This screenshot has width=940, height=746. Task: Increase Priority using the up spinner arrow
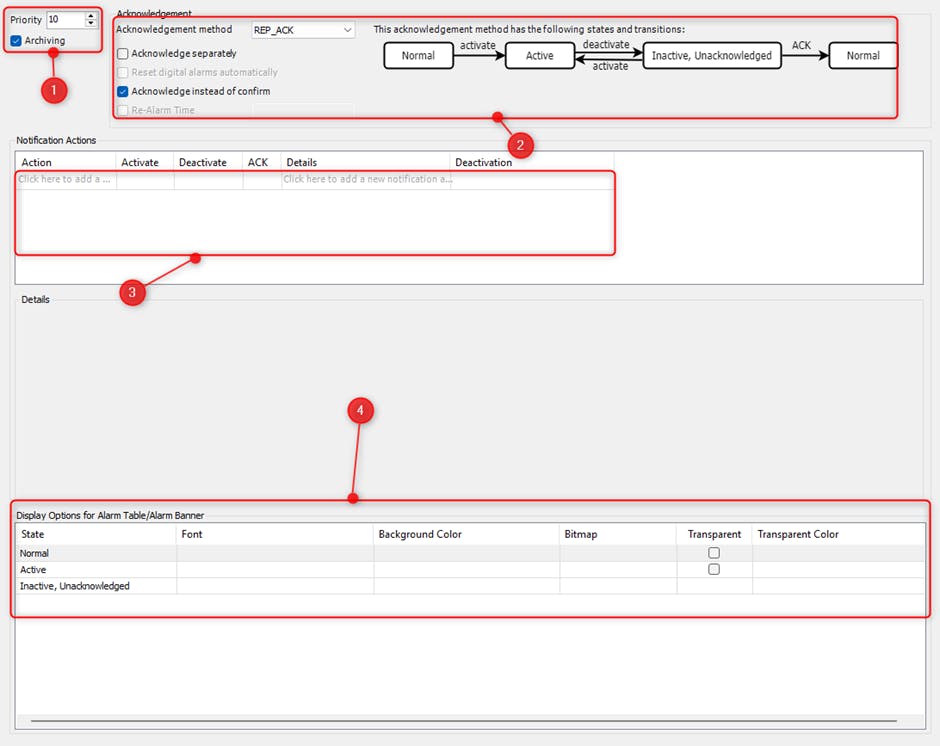click(x=91, y=16)
